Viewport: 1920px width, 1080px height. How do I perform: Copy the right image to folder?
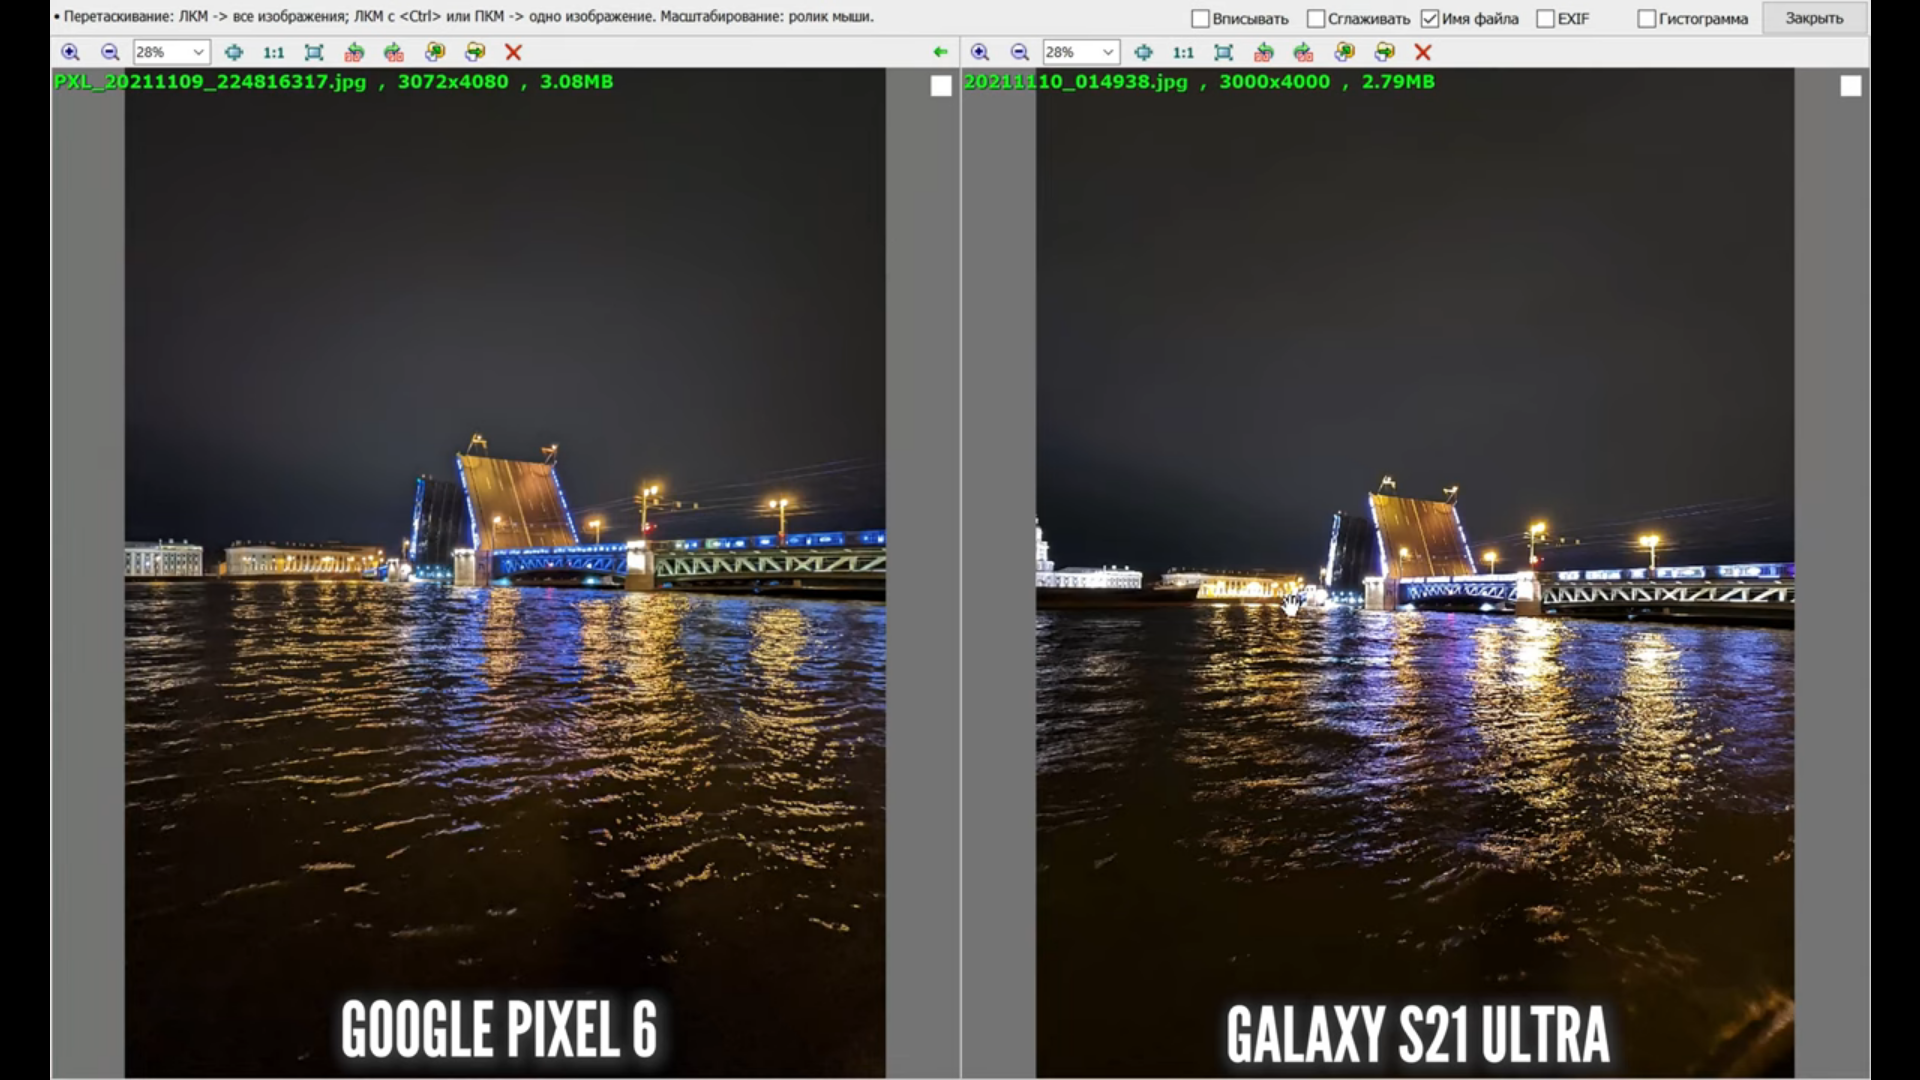click(1345, 52)
